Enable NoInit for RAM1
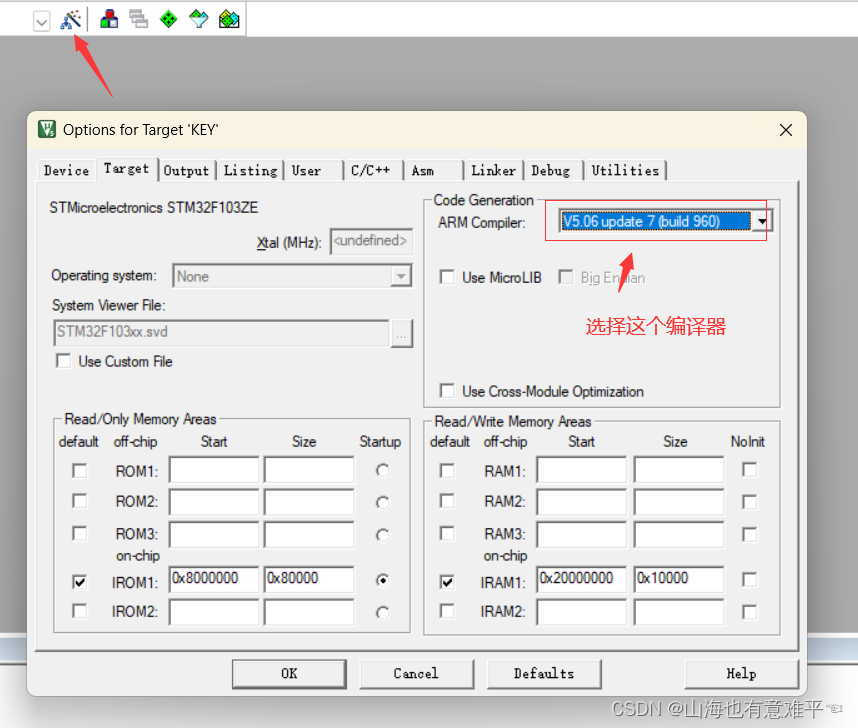 (750, 470)
